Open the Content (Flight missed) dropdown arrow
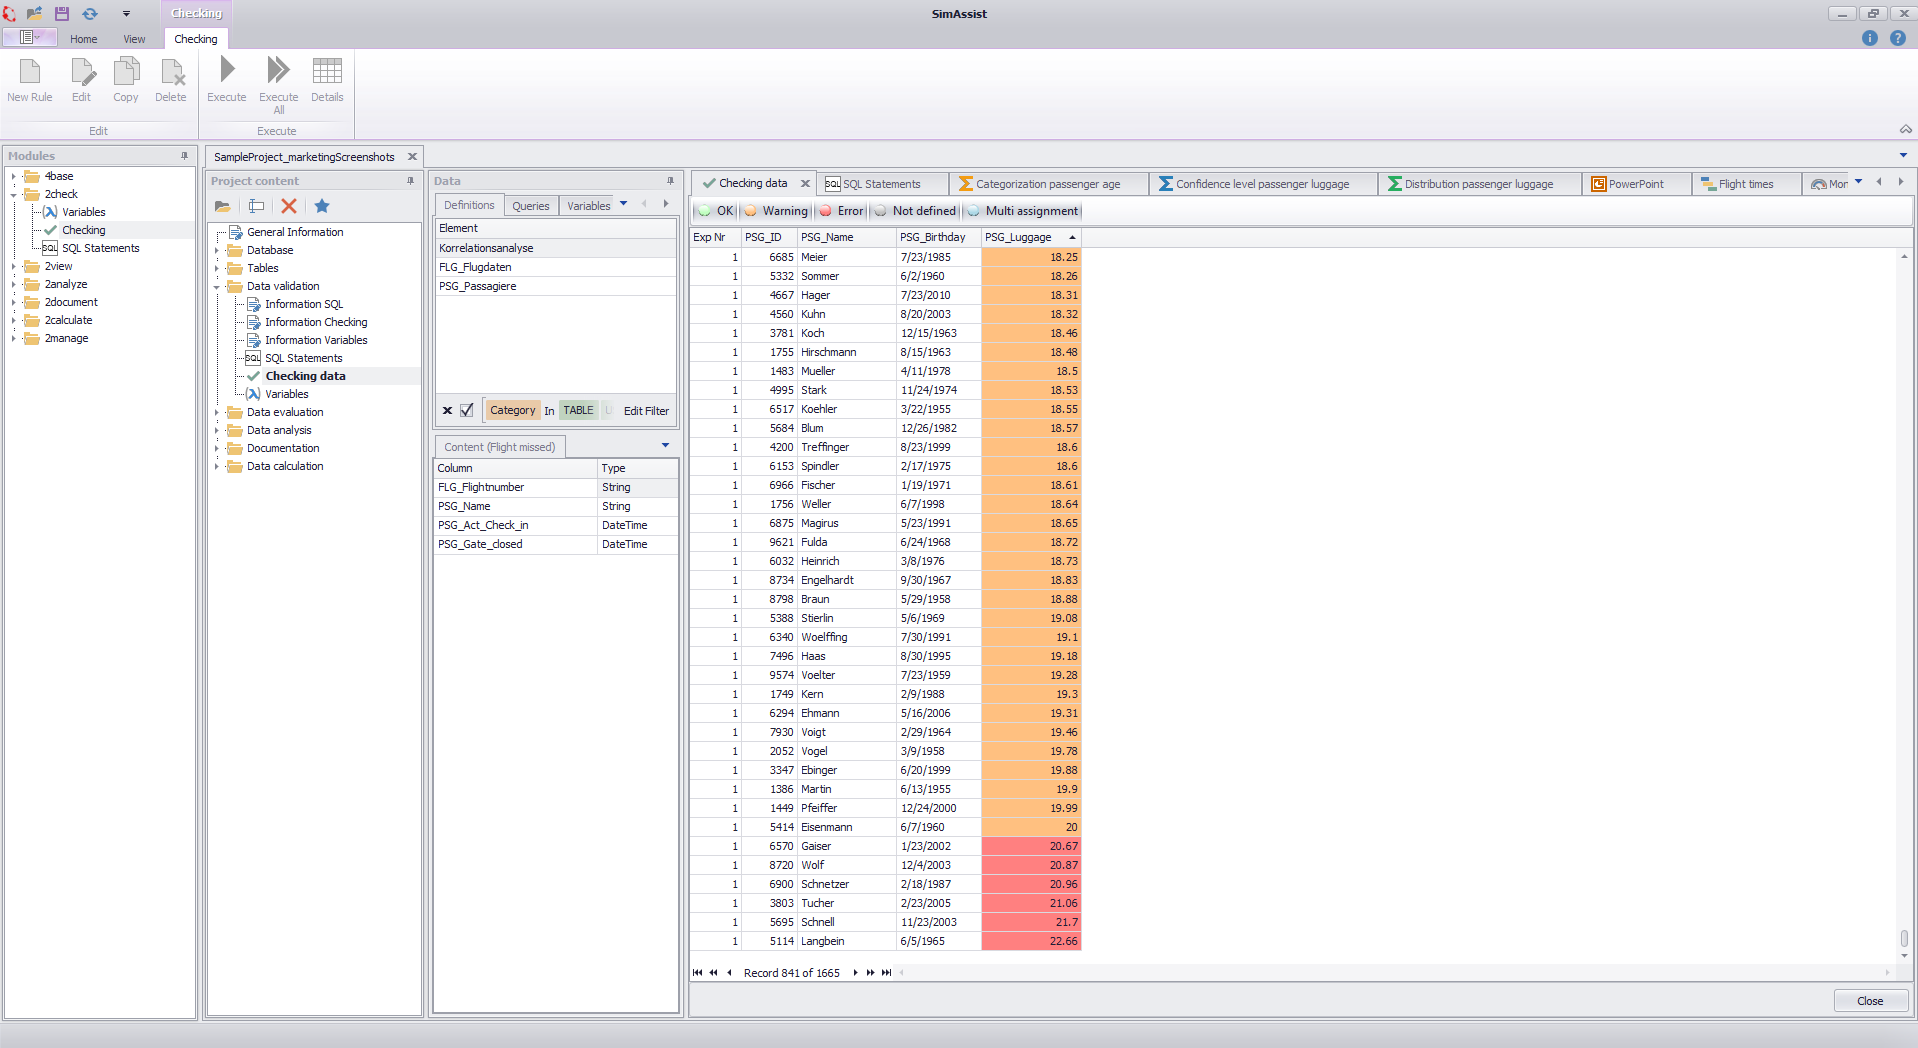The width and height of the screenshot is (1918, 1048). (x=665, y=446)
